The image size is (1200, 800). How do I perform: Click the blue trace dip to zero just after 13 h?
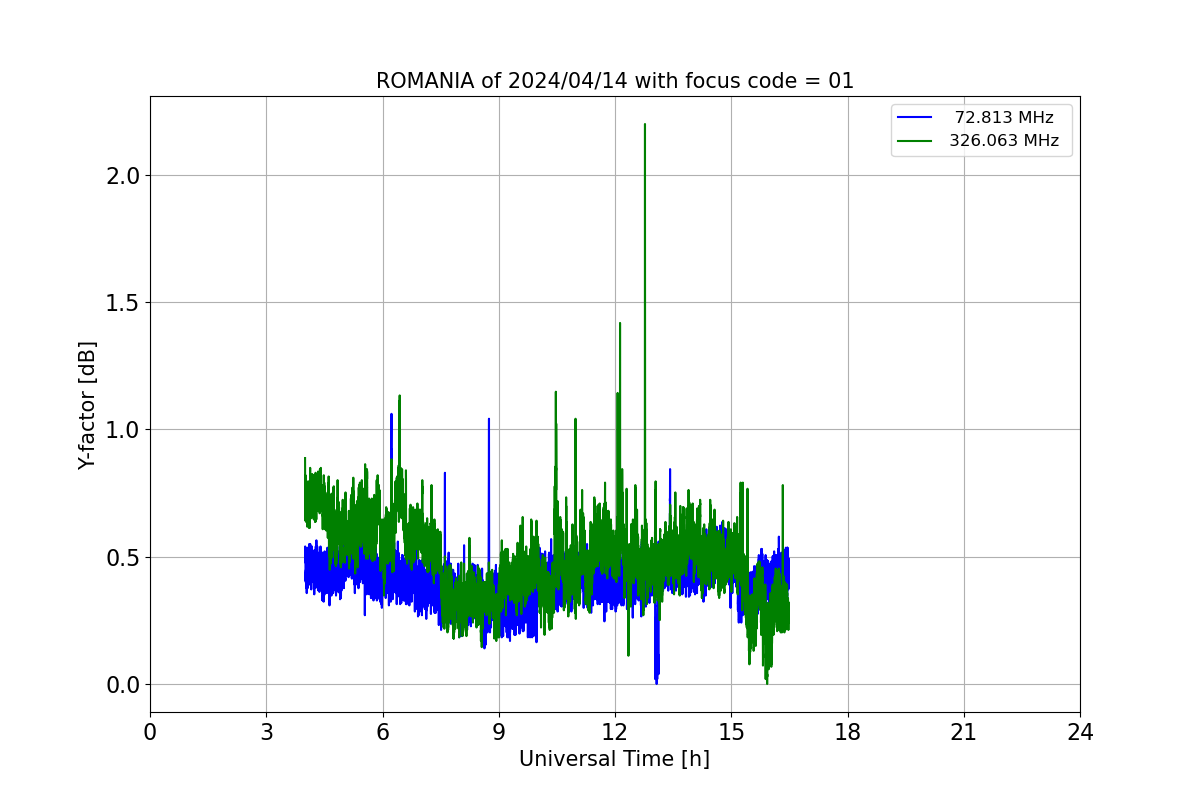pyautogui.click(x=656, y=681)
